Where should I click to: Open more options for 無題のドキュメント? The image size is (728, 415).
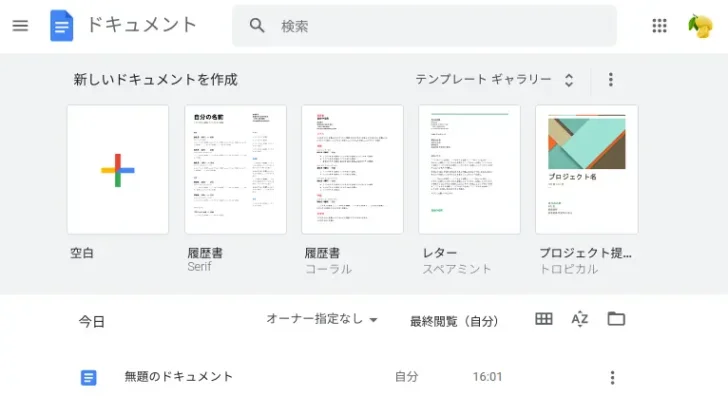[x=612, y=377]
